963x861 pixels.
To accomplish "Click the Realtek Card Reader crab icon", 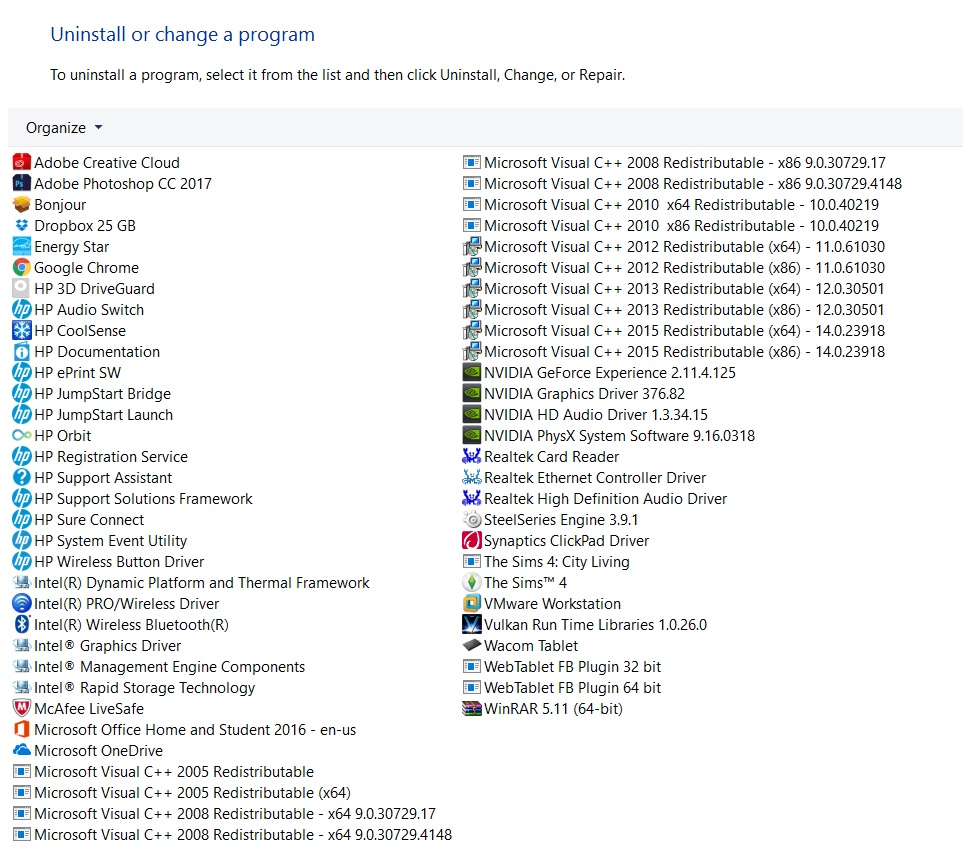I will (x=472, y=456).
